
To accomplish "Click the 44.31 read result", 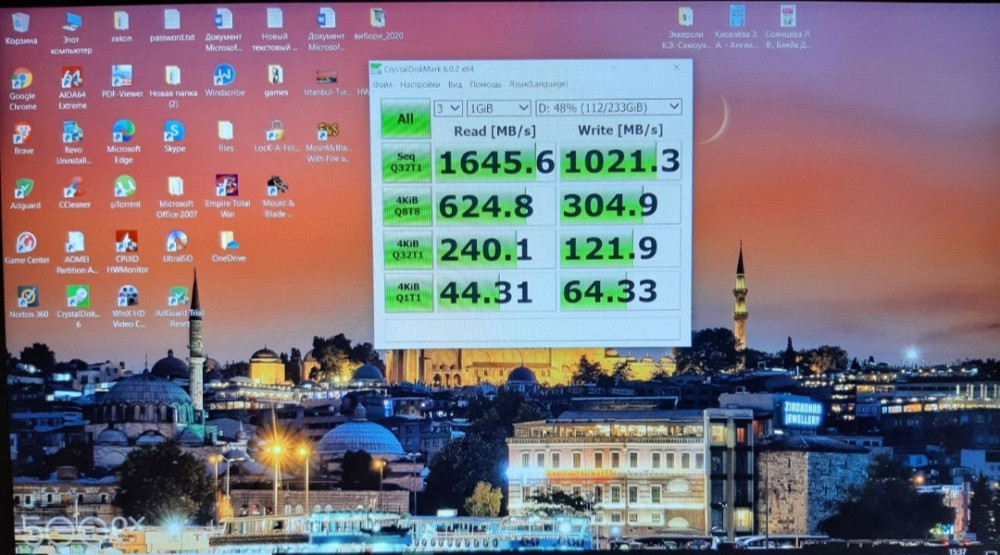I will [495, 293].
